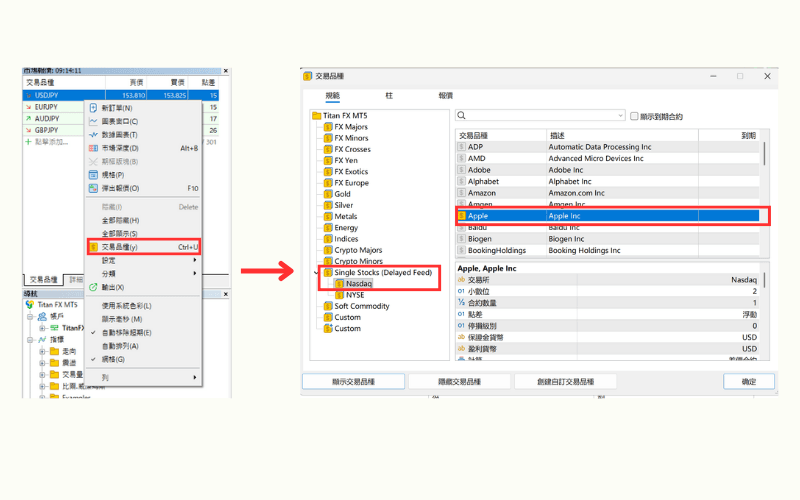
Task: Click the Depth of Market (市場深度) icon
Action: point(93,148)
